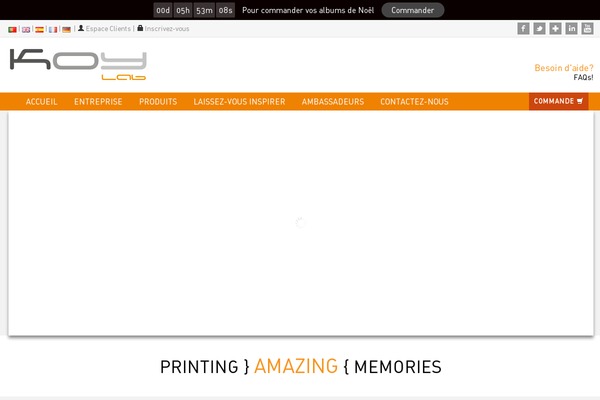Open the PRODUITS menu item
The height and width of the screenshot is (400, 600).
158,101
